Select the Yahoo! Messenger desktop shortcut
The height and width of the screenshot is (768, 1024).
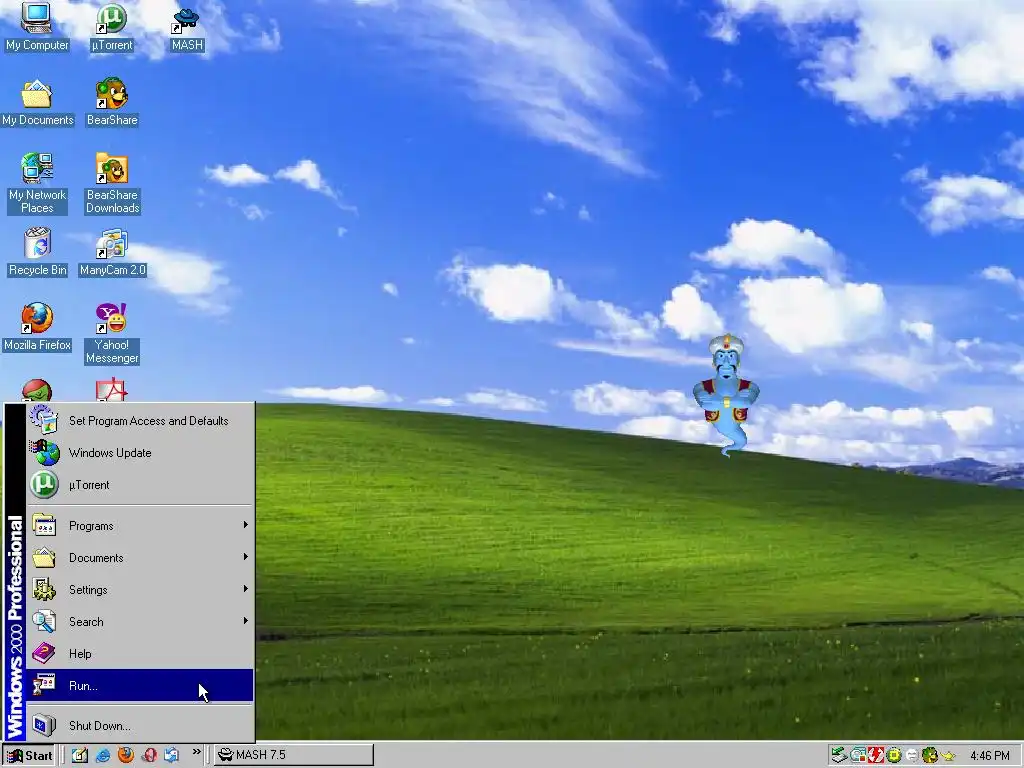pos(112,333)
